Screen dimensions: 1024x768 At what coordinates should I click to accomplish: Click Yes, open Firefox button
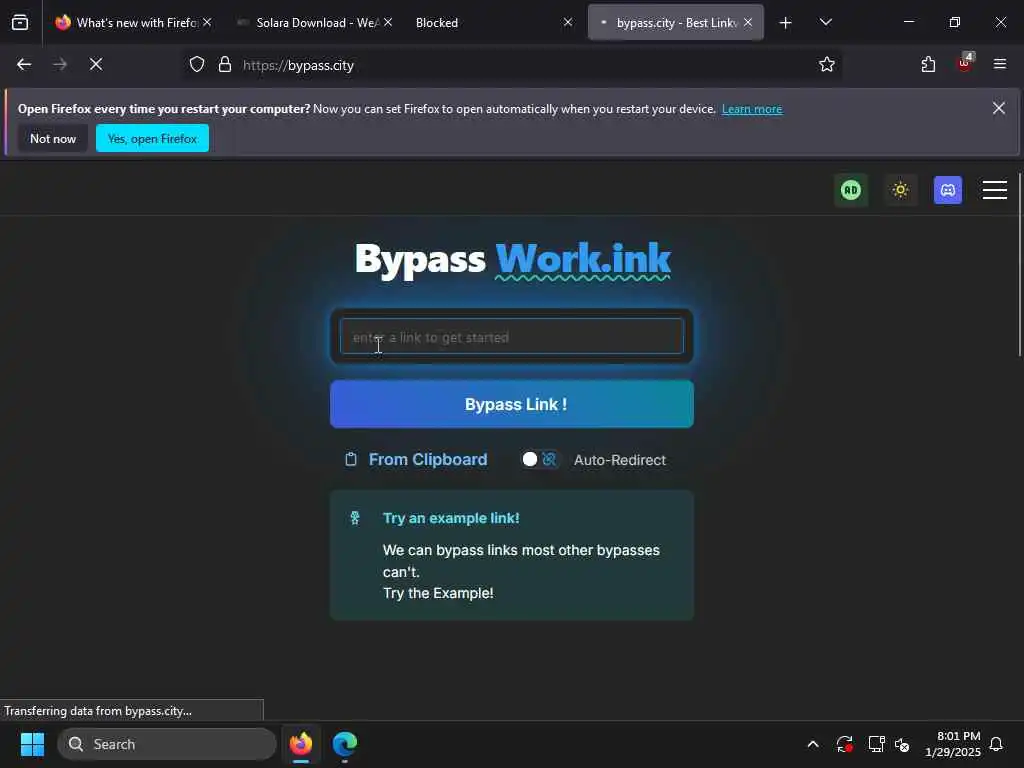[x=152, y=138]
